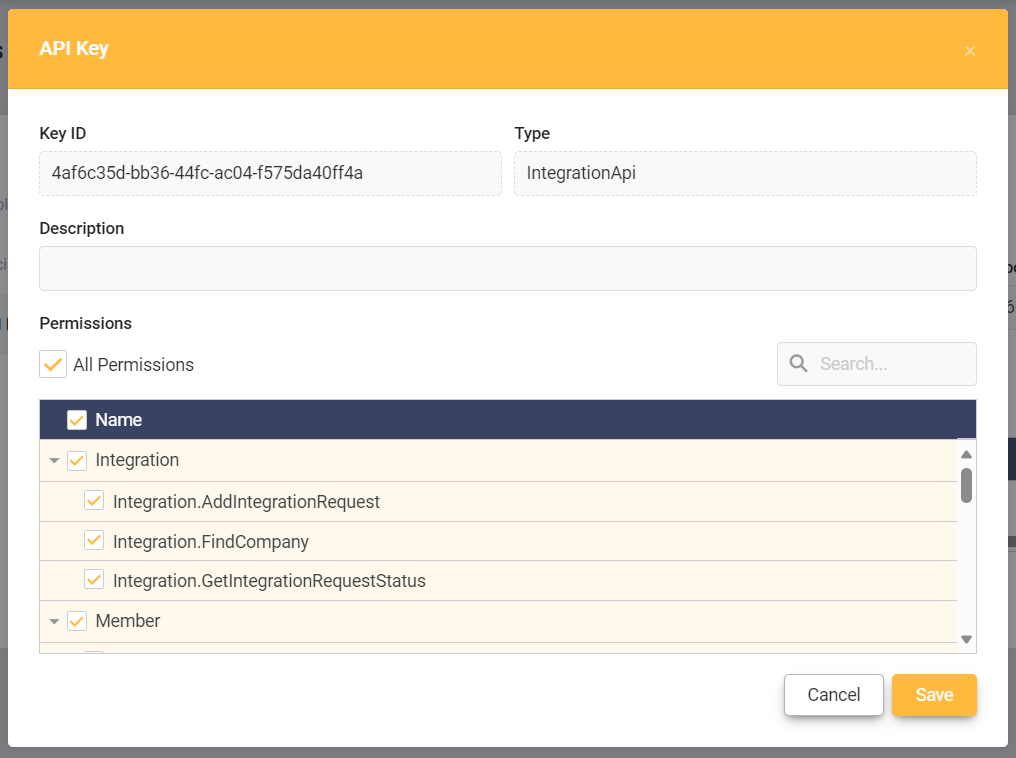Click the scrollbar up arrow
1016x758 pixels.
pyautogui.click(x=965, y=455)
